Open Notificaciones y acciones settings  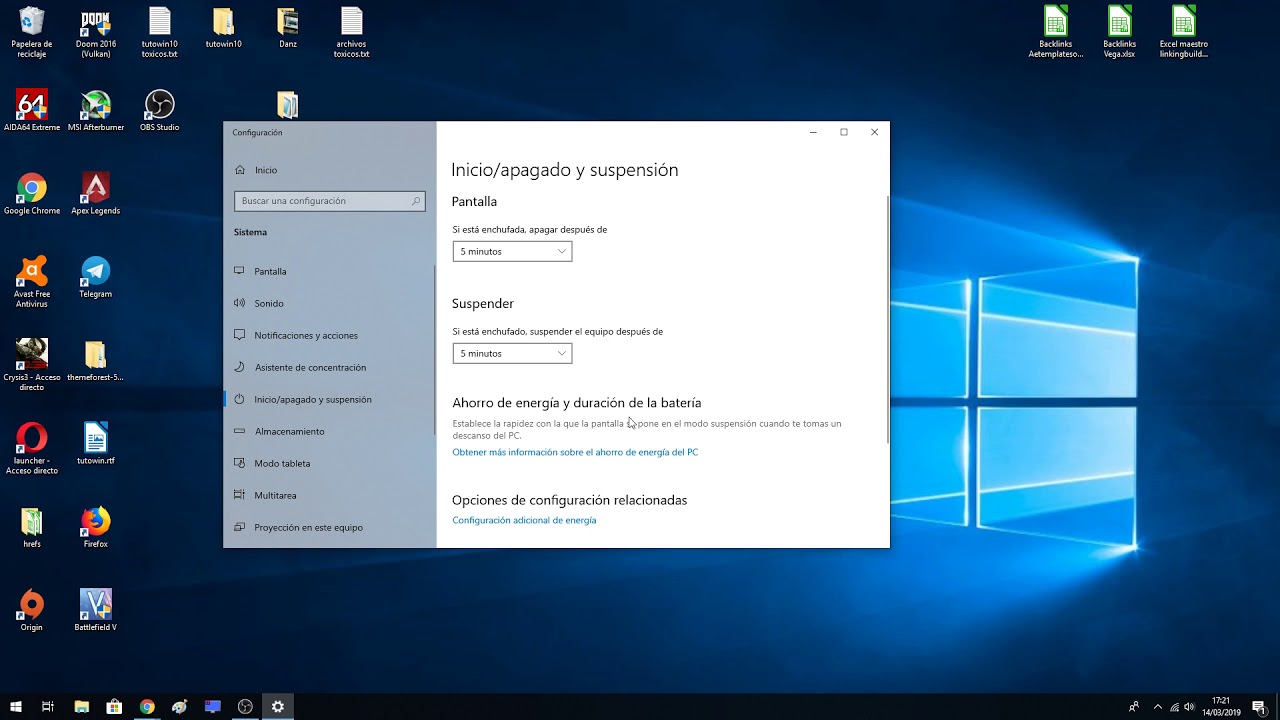pyautogui.click(x=330, y=335)
